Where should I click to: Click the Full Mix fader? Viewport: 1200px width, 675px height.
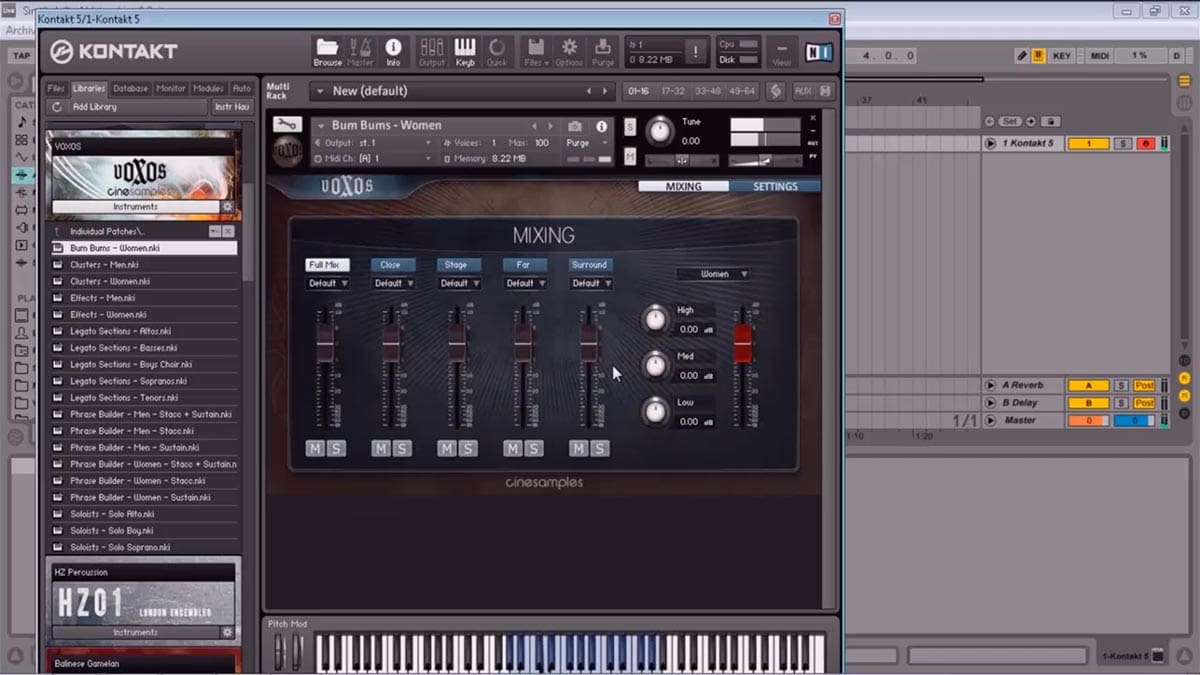(x=324, y=343)
